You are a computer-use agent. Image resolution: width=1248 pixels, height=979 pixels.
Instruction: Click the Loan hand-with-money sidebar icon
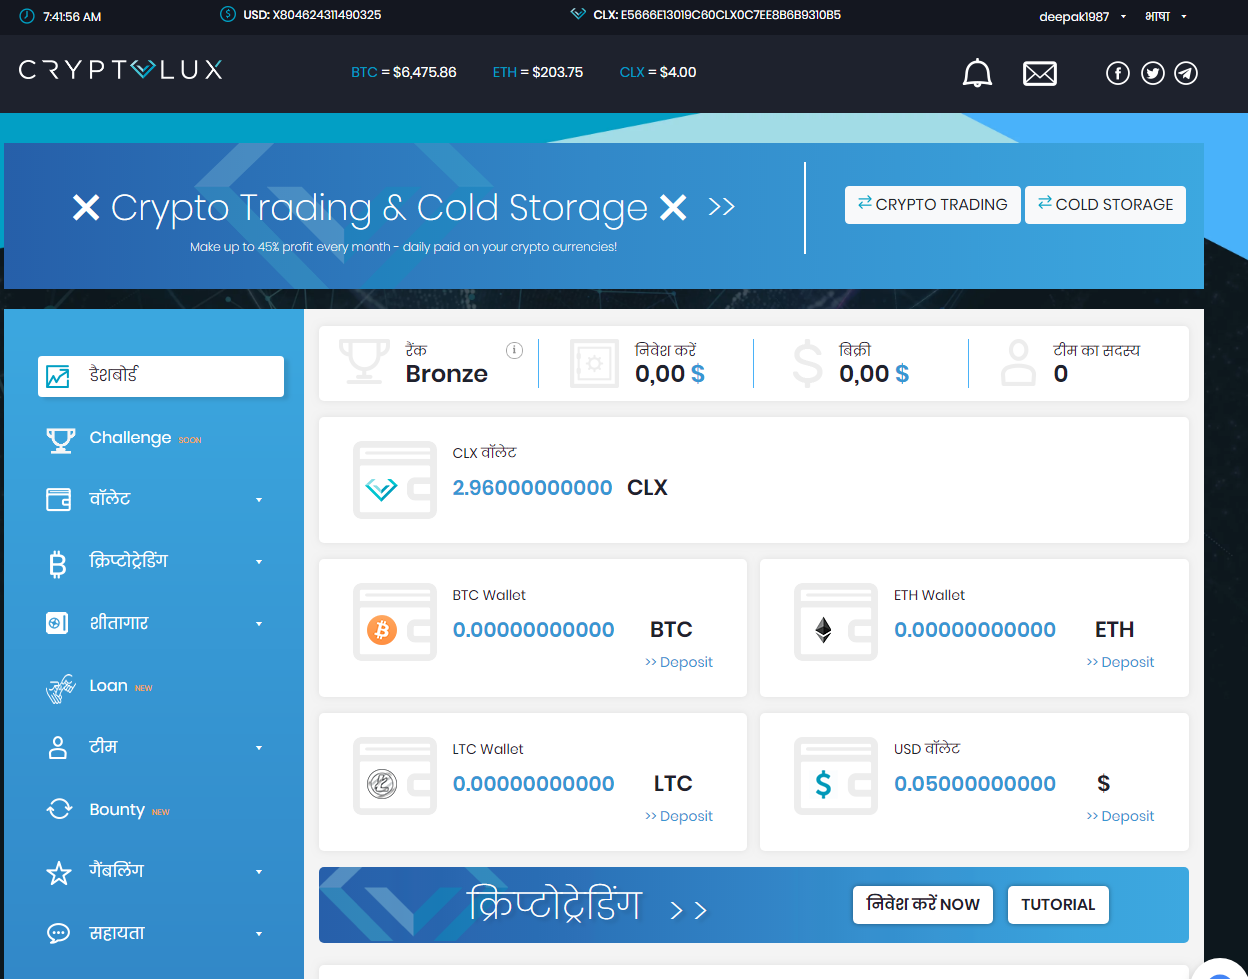(x=60, y=688)
